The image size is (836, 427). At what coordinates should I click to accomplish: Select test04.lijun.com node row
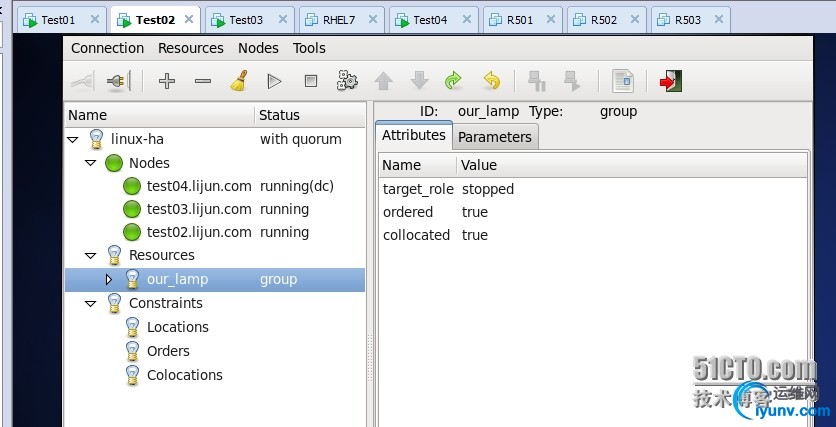[215, 186]
